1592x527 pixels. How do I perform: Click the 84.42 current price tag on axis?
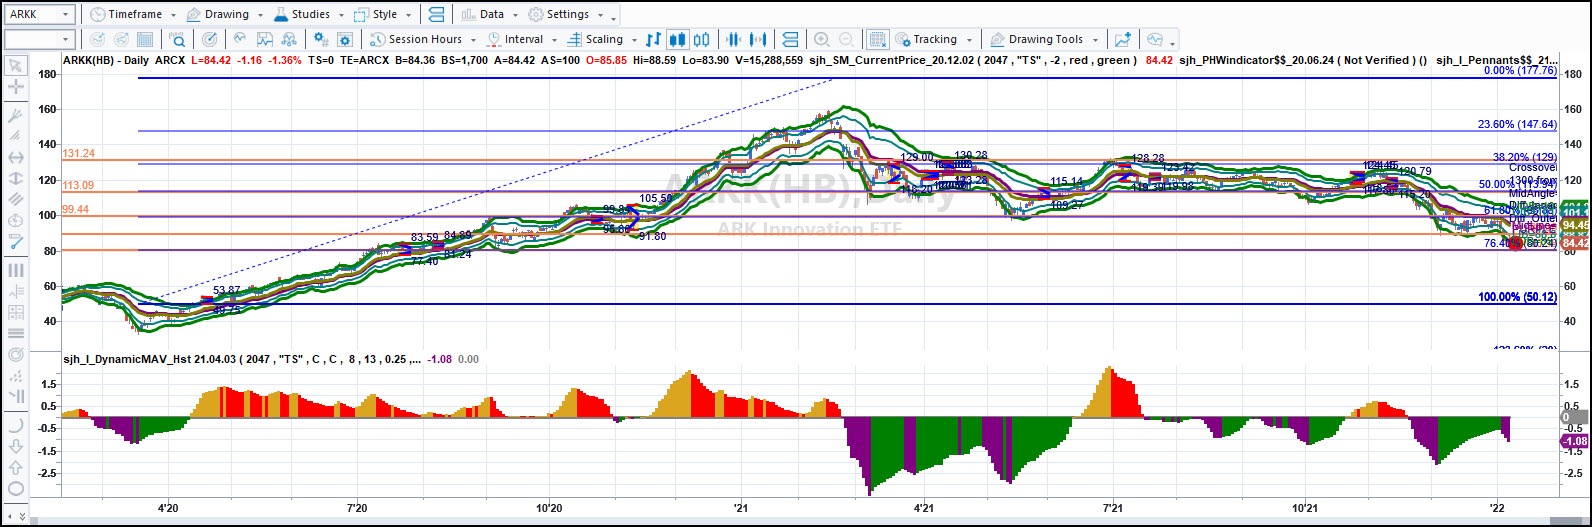coord(1575,244)
